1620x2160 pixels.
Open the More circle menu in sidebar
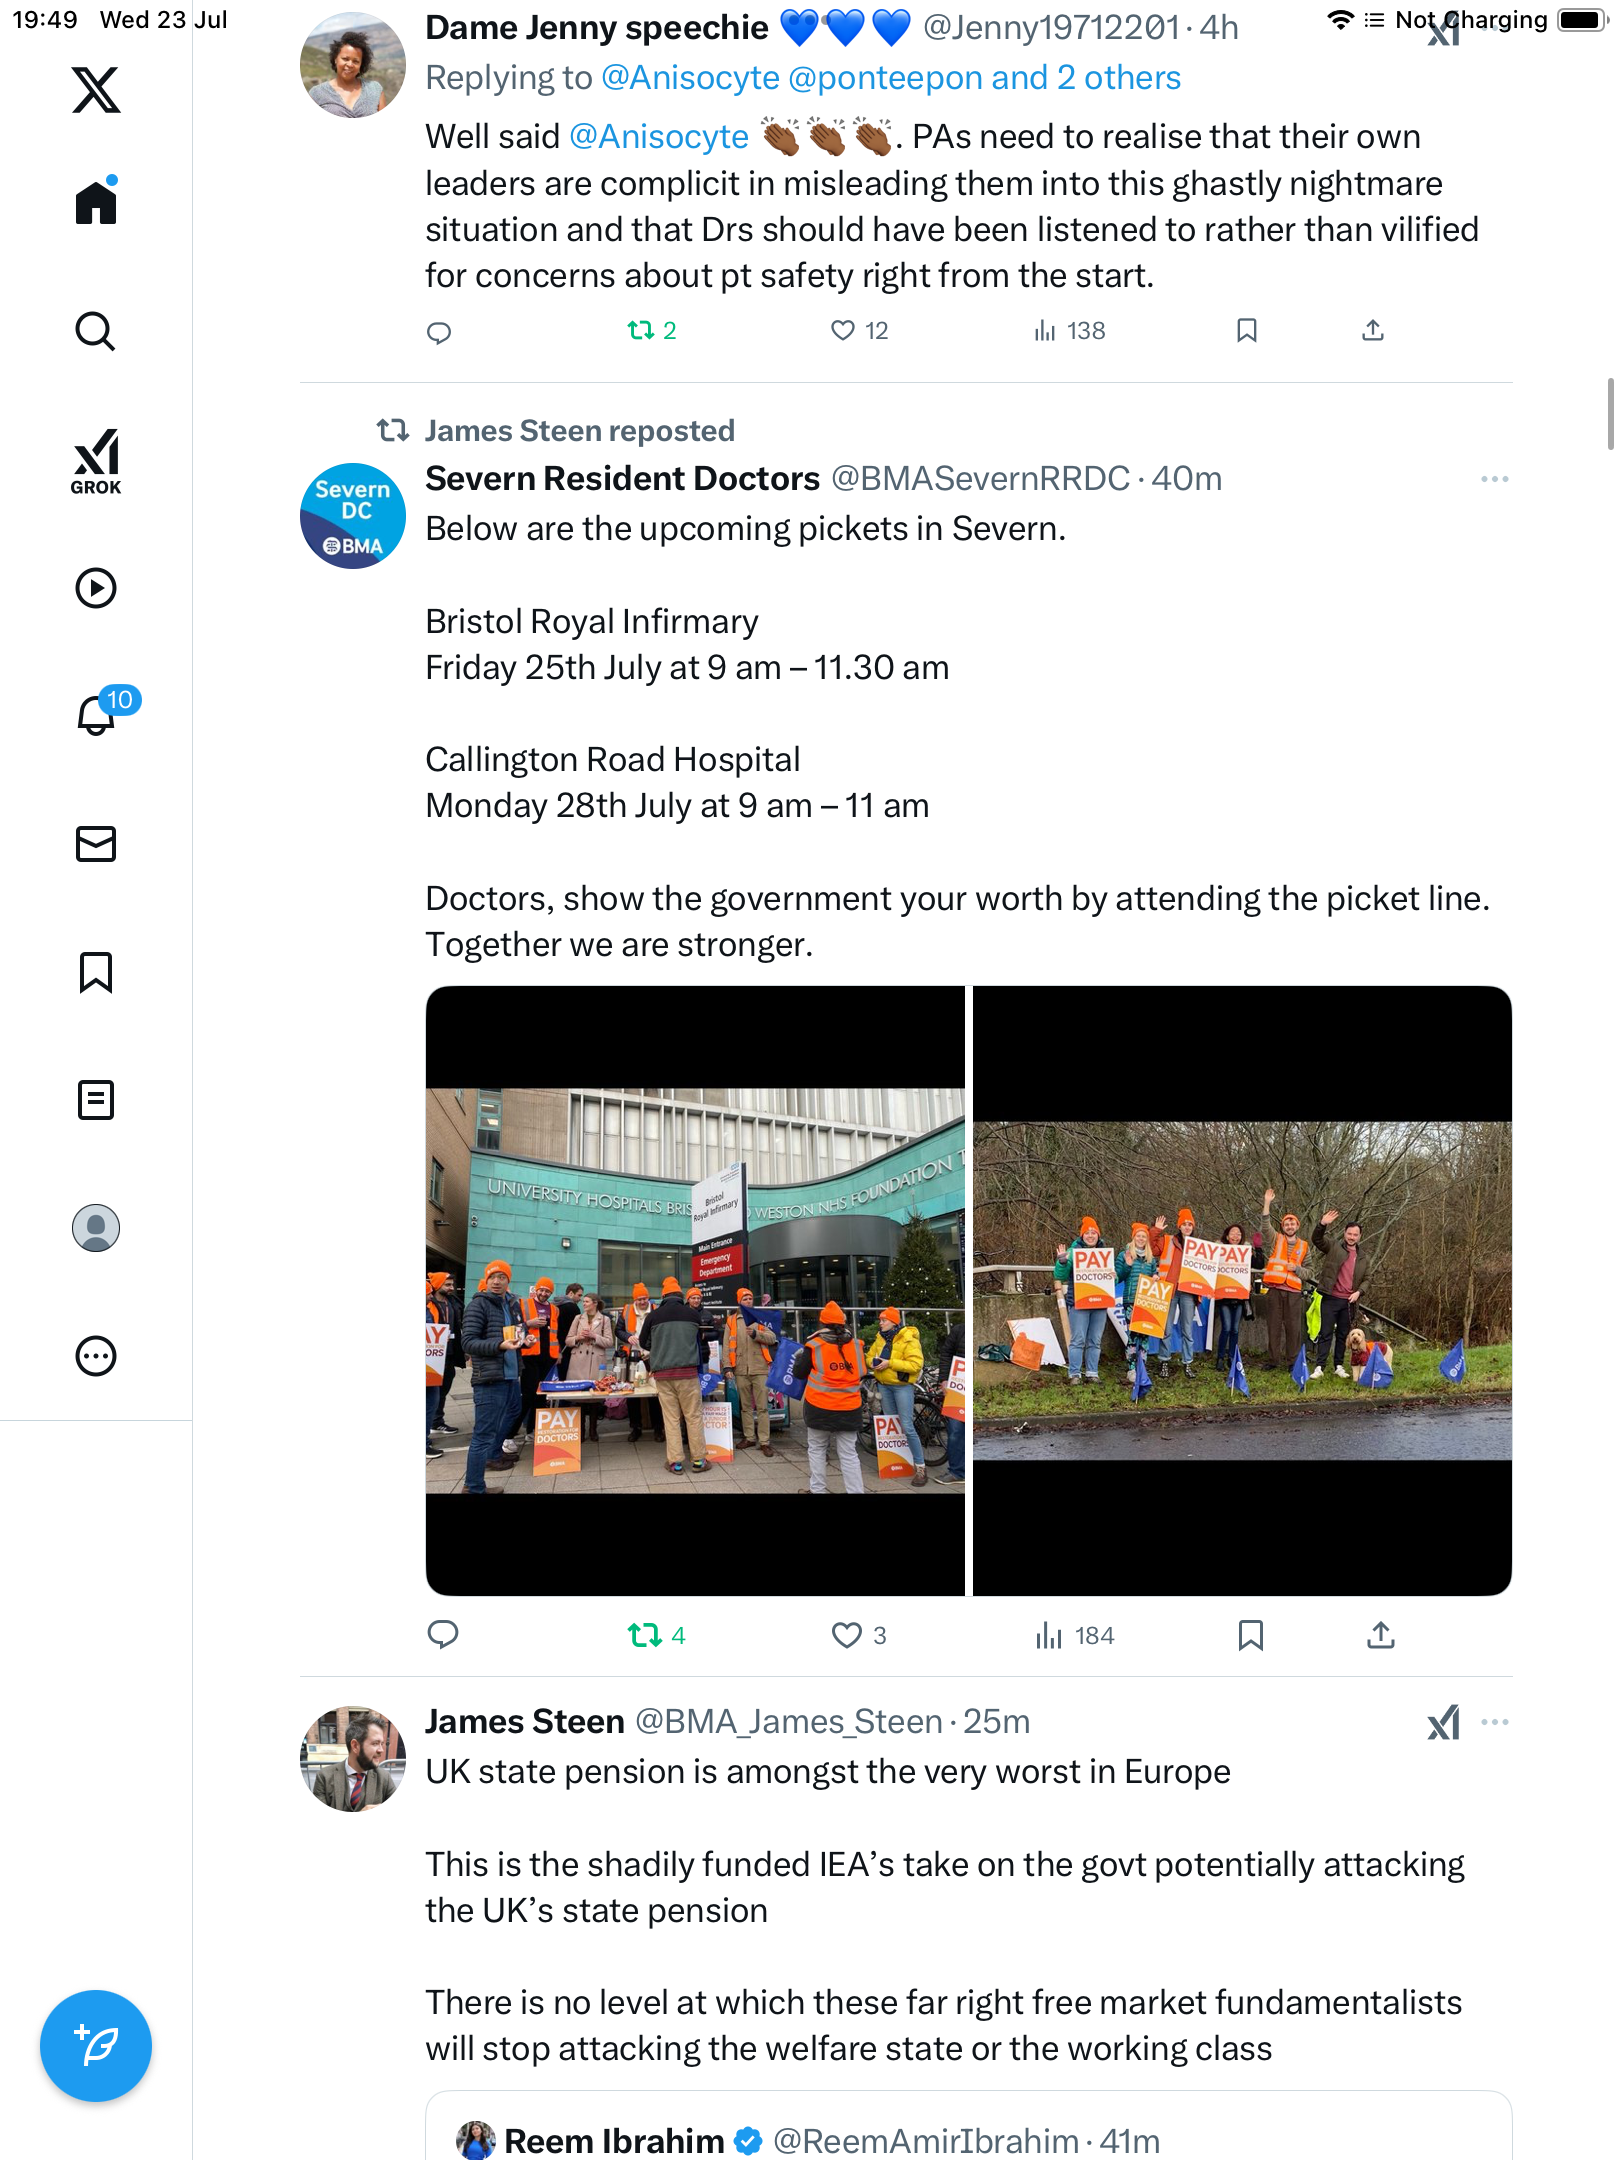coord(96,1356)
